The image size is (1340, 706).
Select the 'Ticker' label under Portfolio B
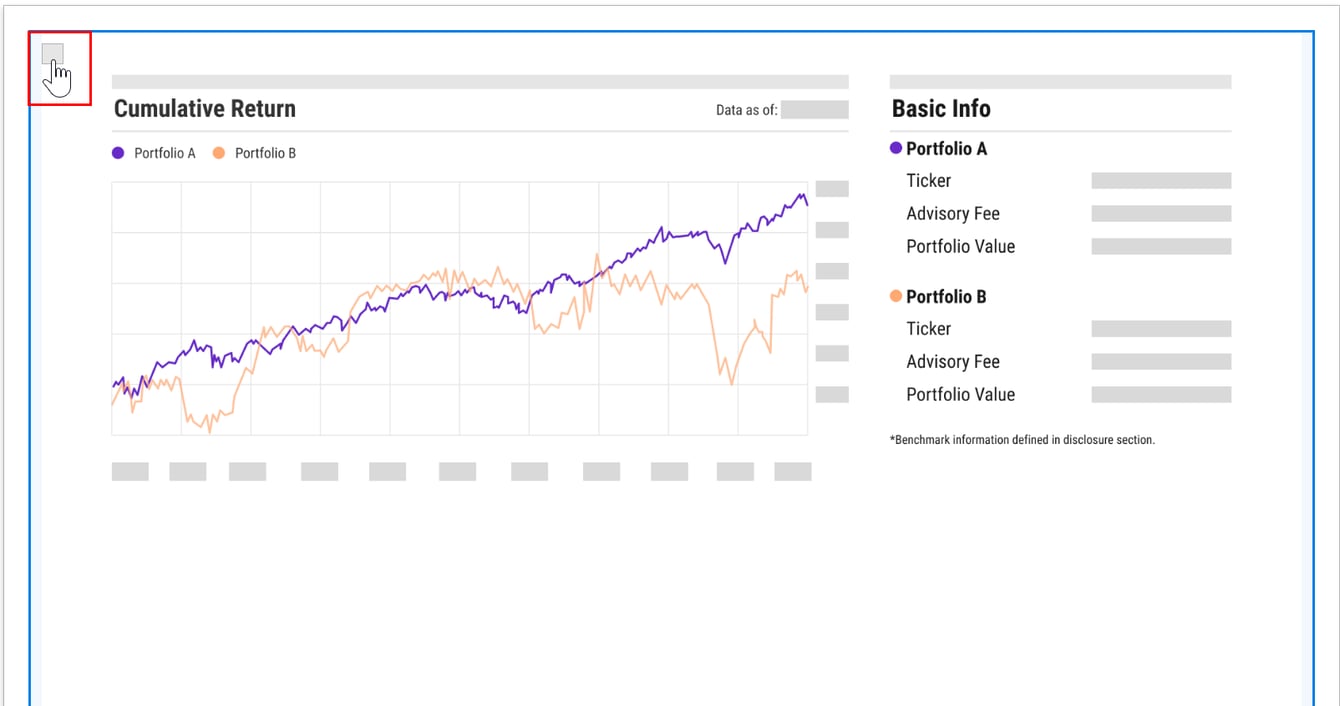pyautogui.click(x=929, y=329)
